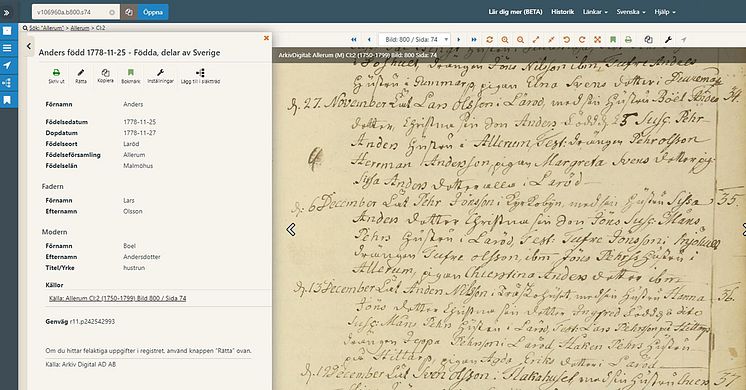Image resolution: width=746 pixels, height=390 pixels.
Task: Close the record panel with orange X
Action: pyautogui.click(x=266, y=38)
